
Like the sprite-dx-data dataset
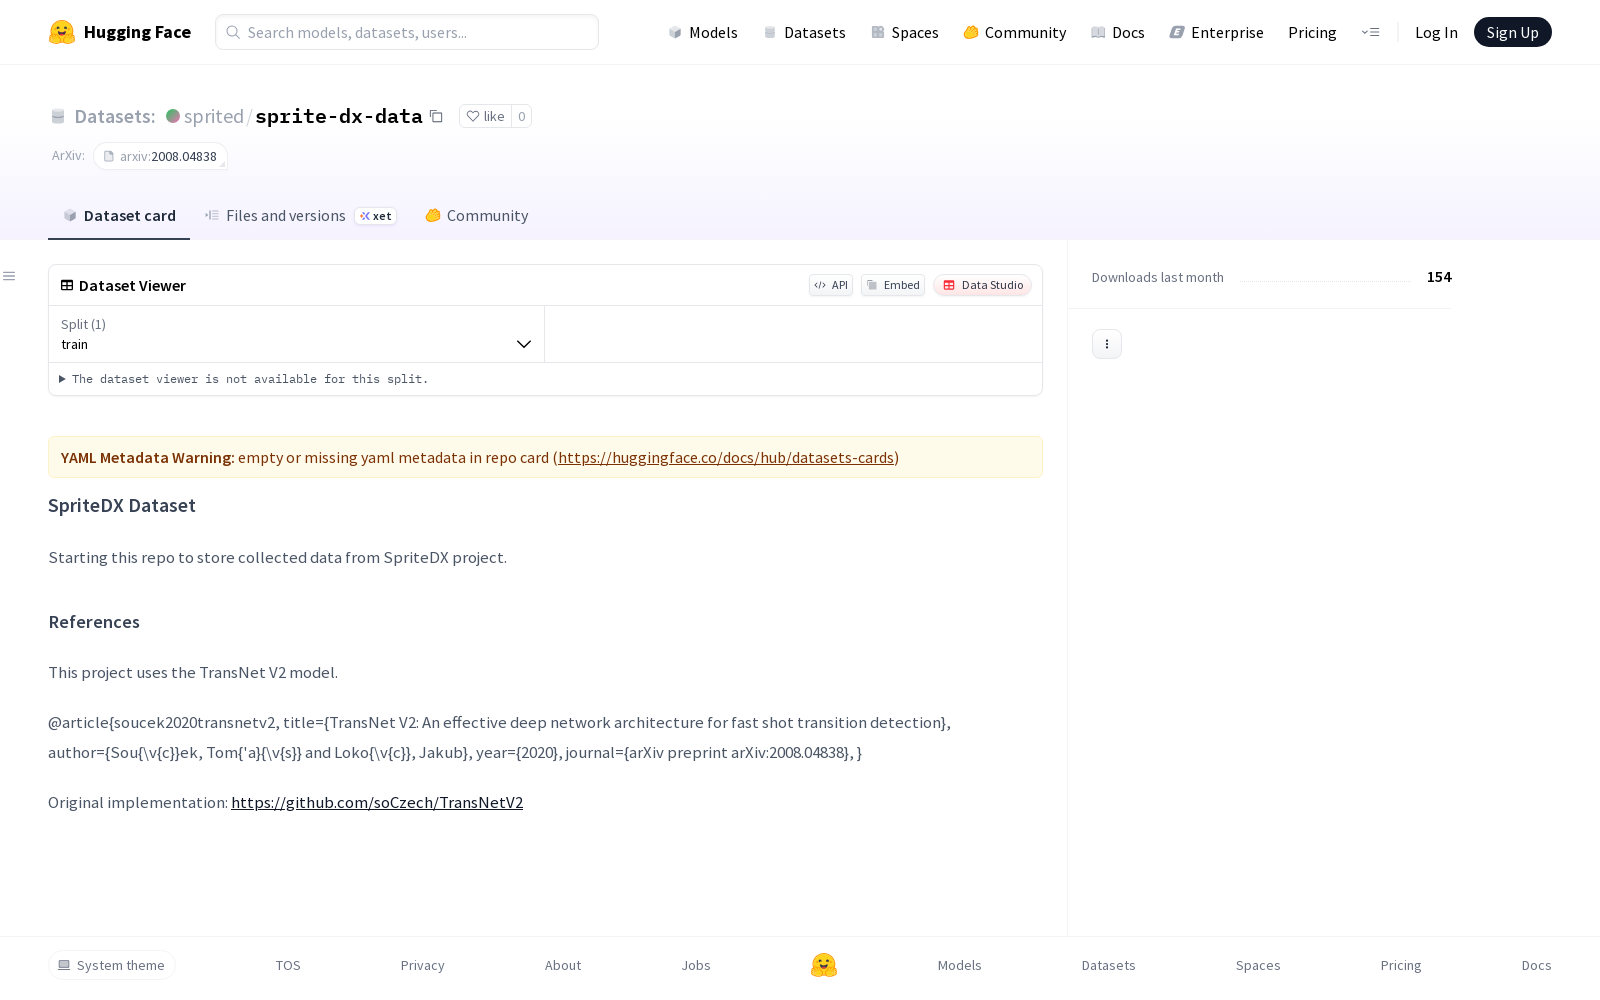pos(486,116)
